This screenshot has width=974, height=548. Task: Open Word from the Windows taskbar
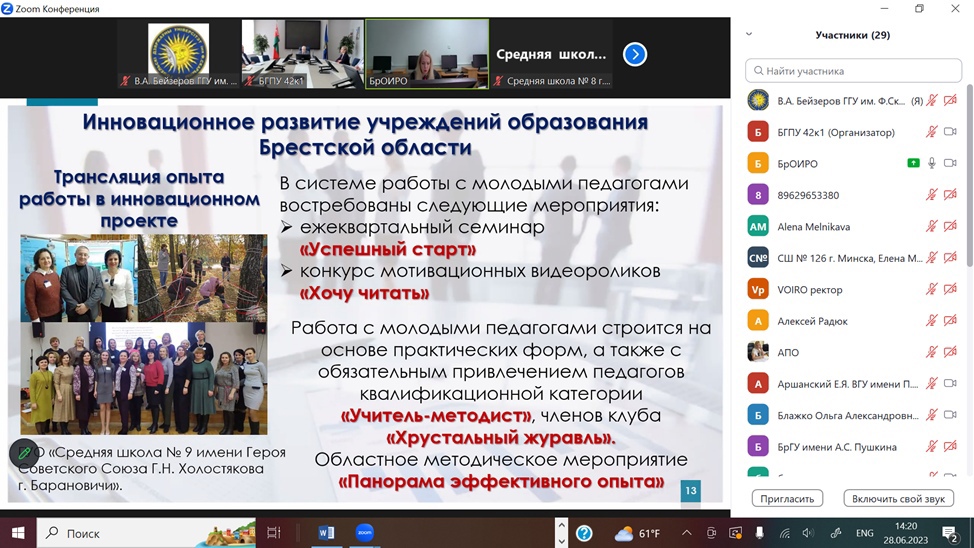326,533
